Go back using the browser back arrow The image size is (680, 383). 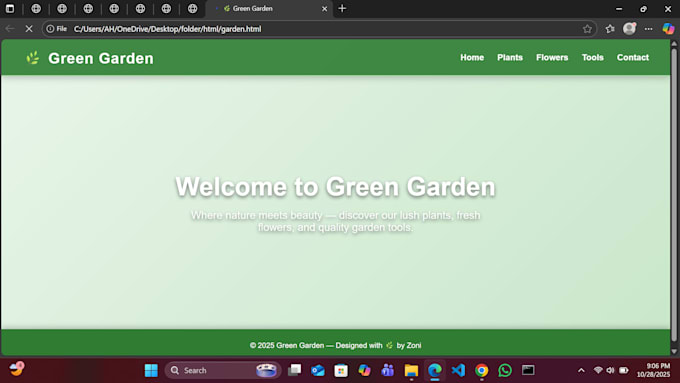click(10, 29)
